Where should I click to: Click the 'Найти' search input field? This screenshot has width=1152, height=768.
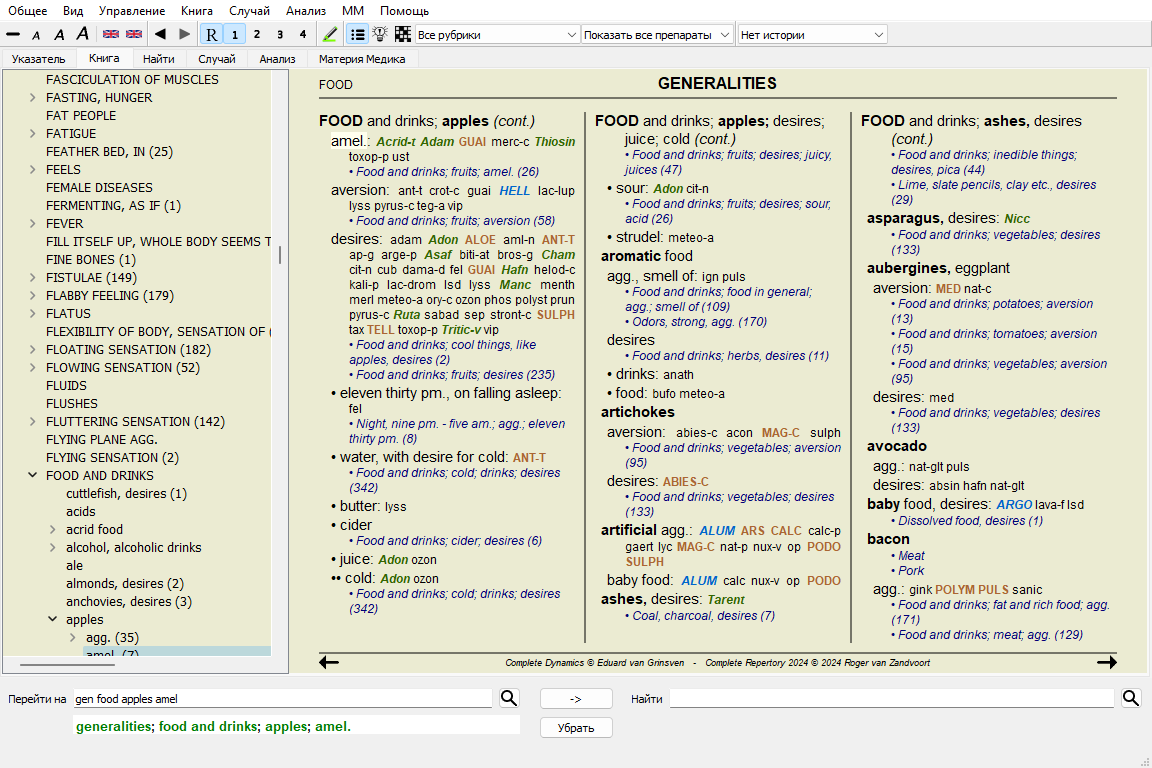point(891,699)
